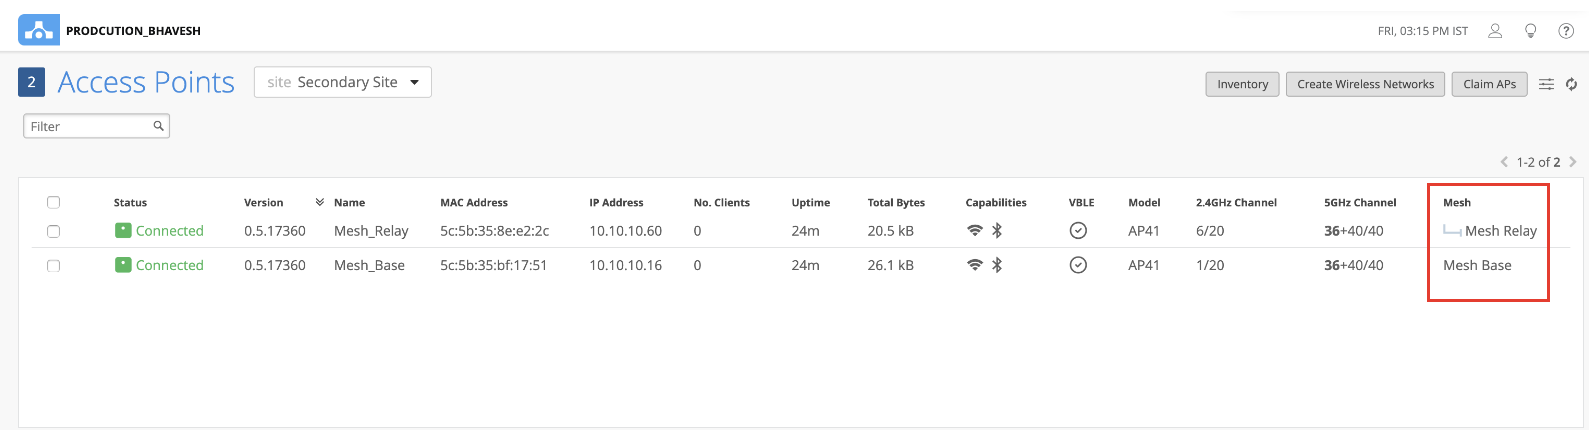Check the Mesh_Relay row checkbox
This screenshot has height=435, width=1589.
pyautogui.click(x=54, y=231)
